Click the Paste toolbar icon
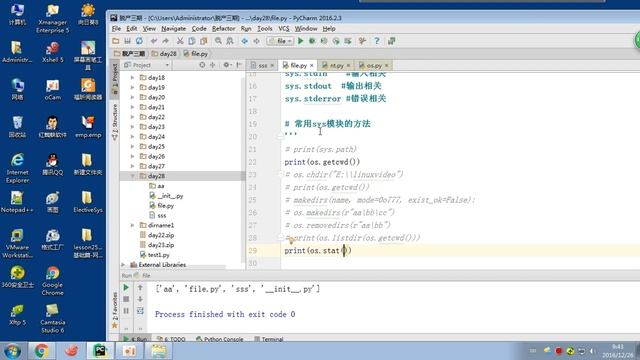 coord(203,41)
